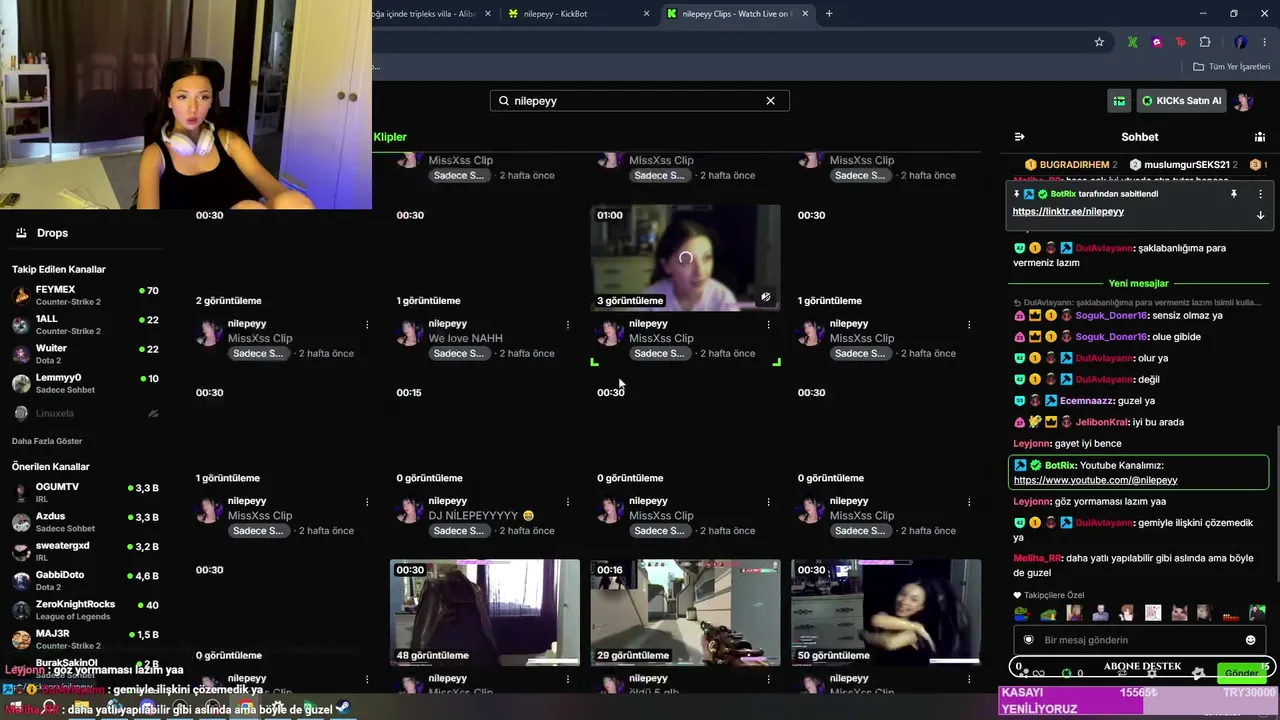
Task: Open a new browser tab
Action: point(829,14)
